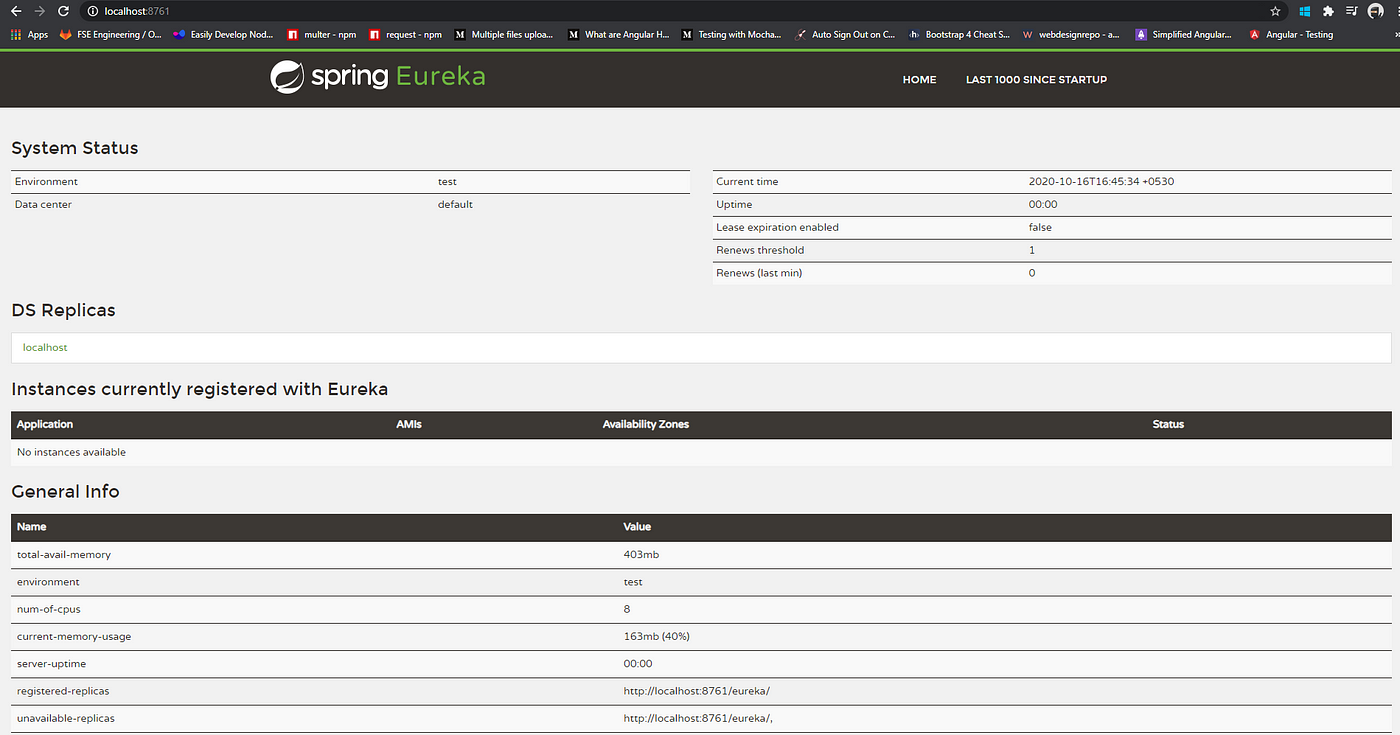Click the browser back arrow
Screen dimensions: 1400x735
click(x=16, y=11)
